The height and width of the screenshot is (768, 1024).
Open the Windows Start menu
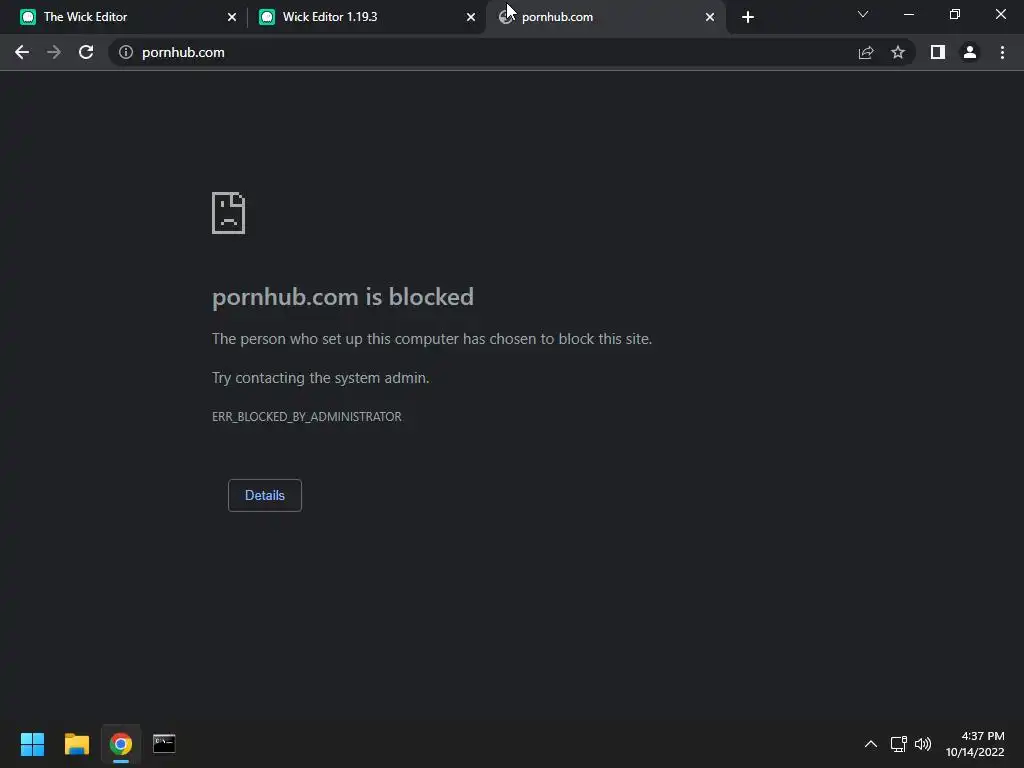pos(32,744)
